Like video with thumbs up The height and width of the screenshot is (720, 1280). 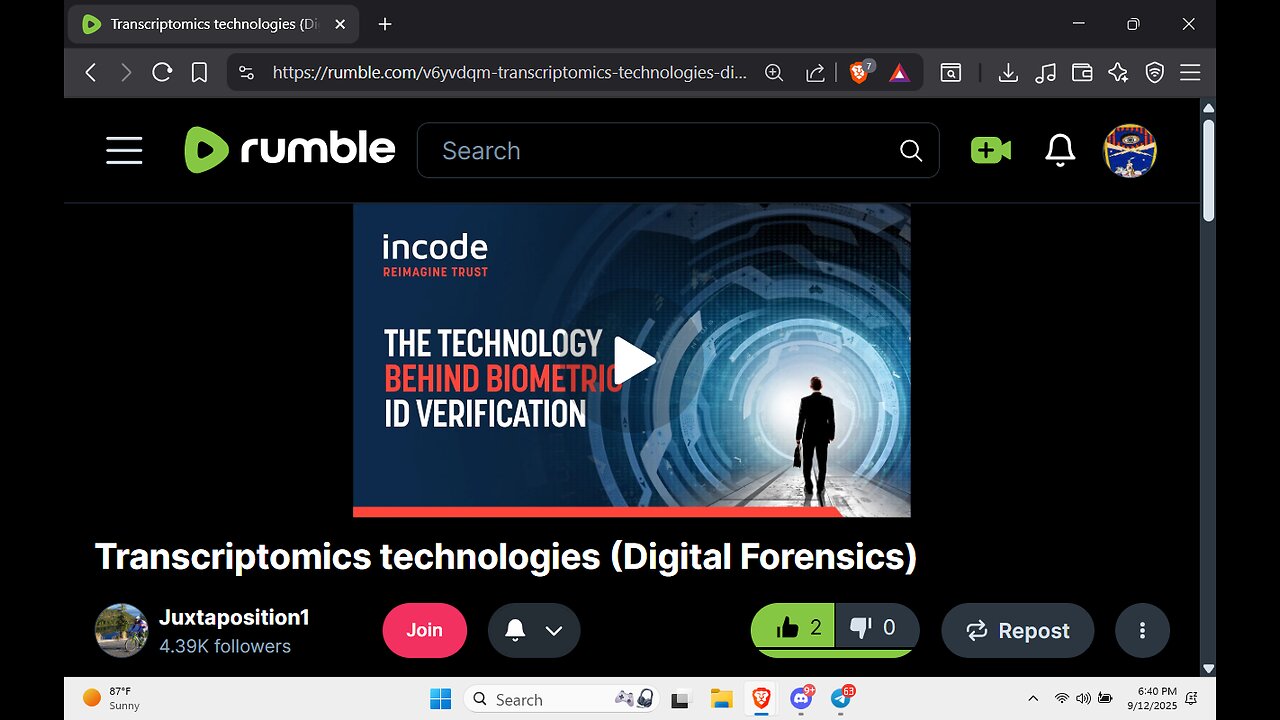click(793, 629)
